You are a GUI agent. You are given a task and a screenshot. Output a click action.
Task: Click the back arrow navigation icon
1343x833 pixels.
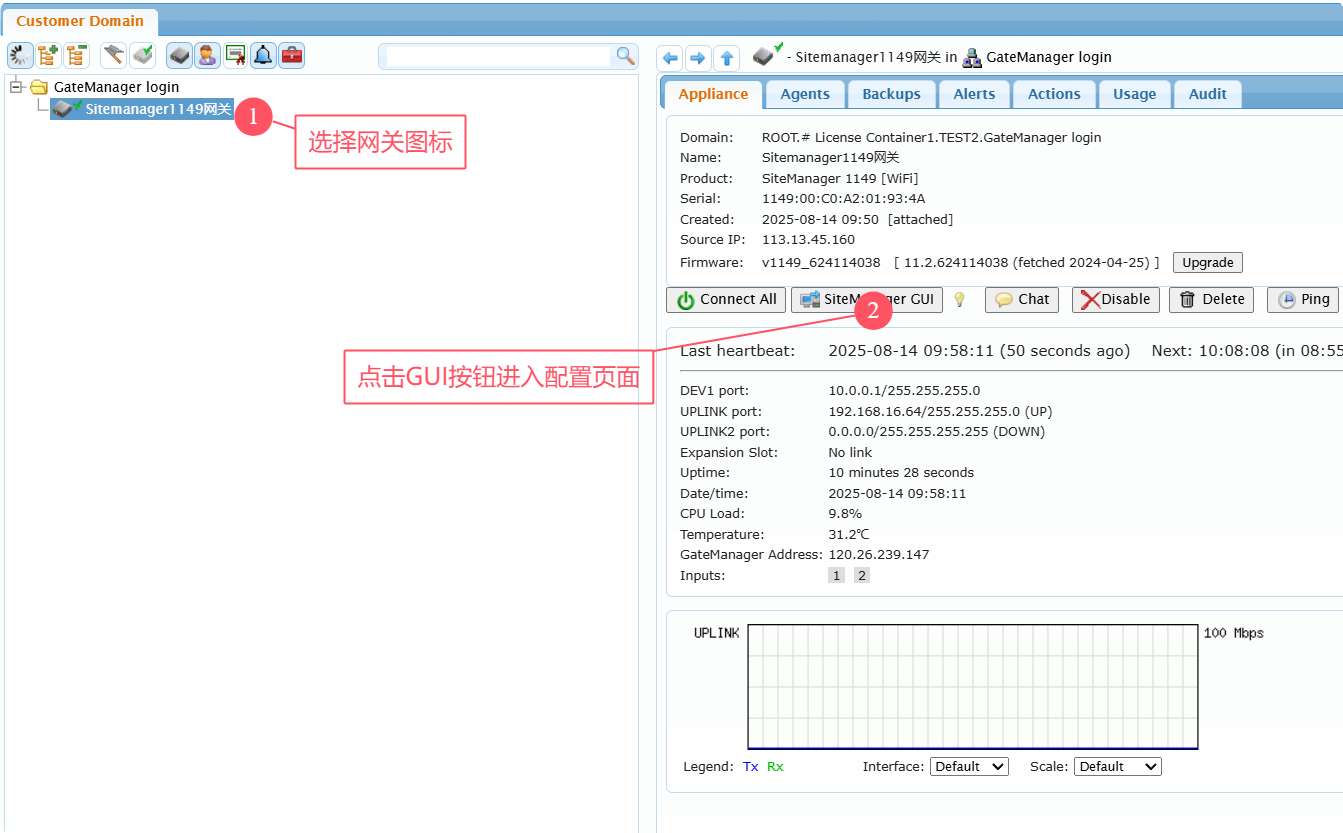pos(670,58)
